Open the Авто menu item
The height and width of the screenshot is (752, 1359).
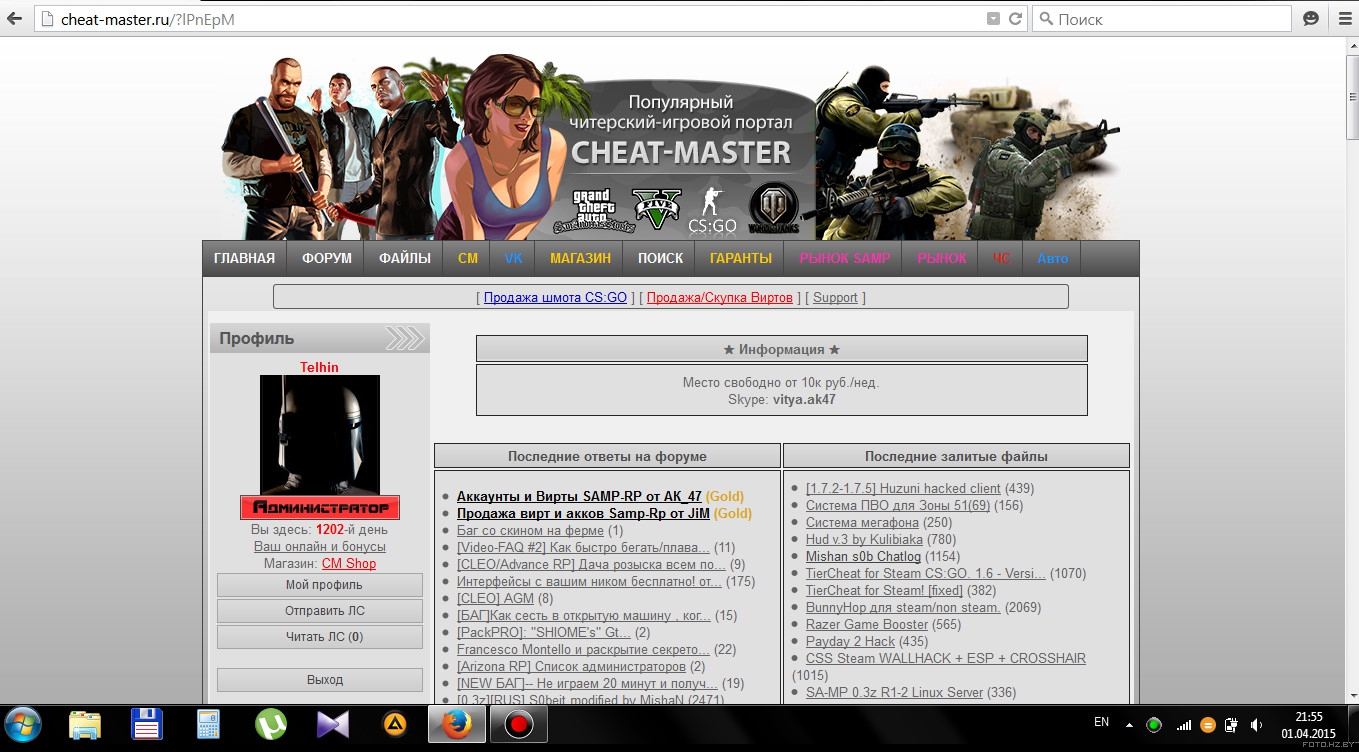(1053, 258)
